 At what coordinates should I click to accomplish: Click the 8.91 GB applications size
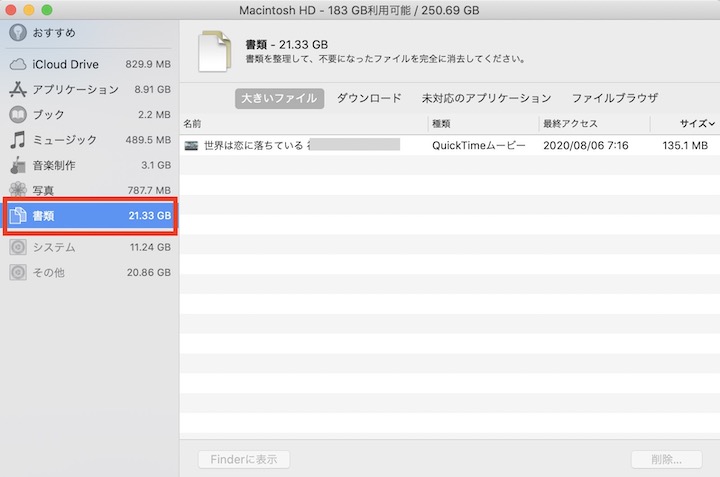tap(152, 89)
